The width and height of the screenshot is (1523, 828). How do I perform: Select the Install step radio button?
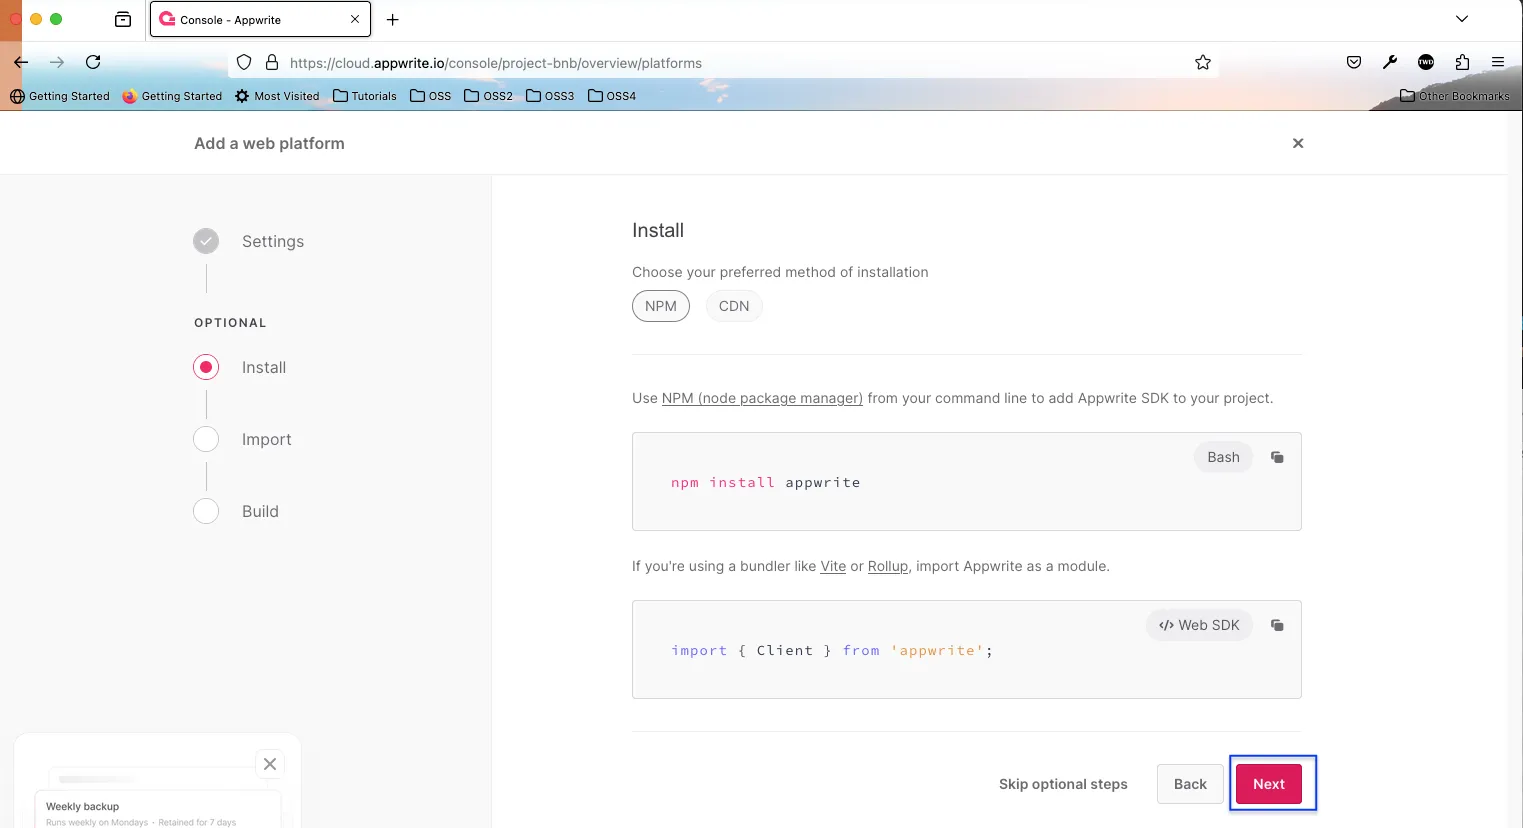(x=206, y=367)
